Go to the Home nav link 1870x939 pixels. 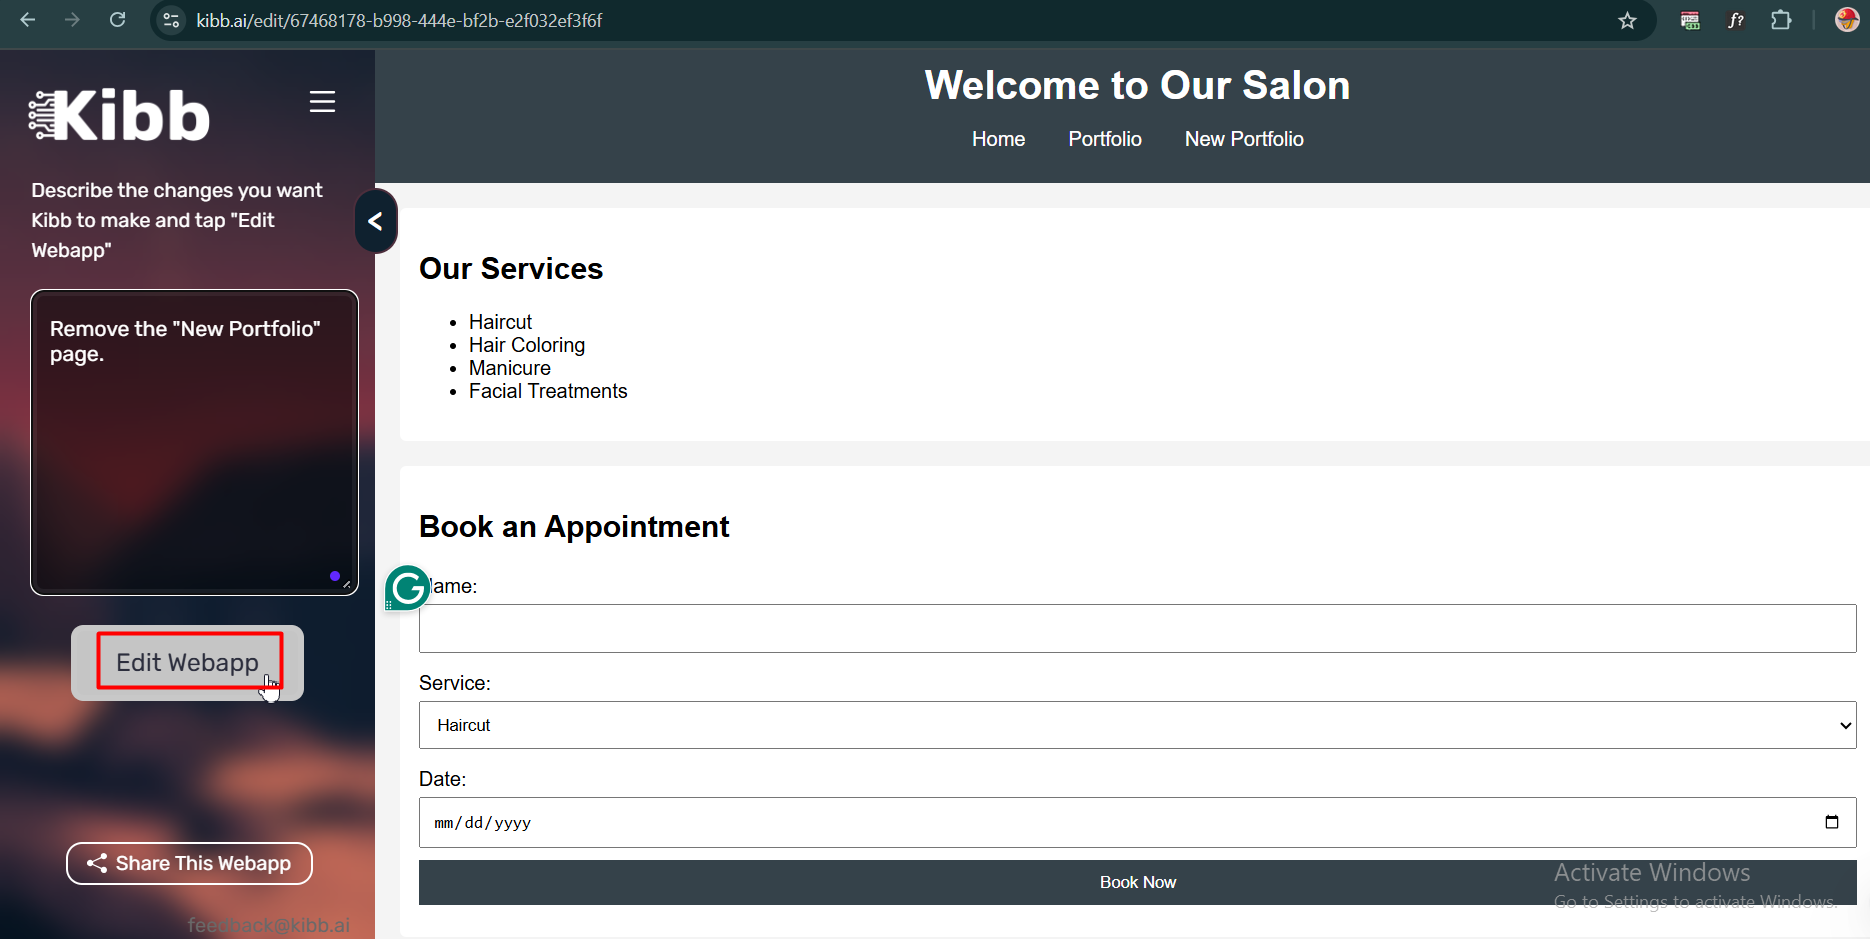pos(998,139)
